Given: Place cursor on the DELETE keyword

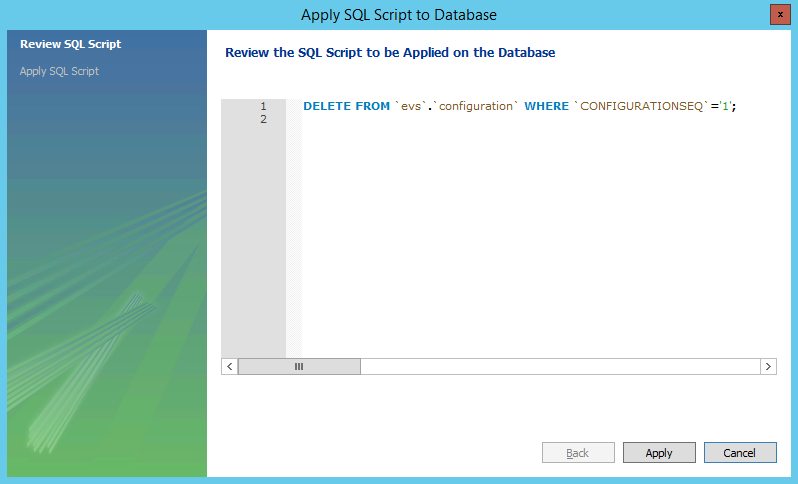Looking at the screenshot, I should (x=327, y=106).
